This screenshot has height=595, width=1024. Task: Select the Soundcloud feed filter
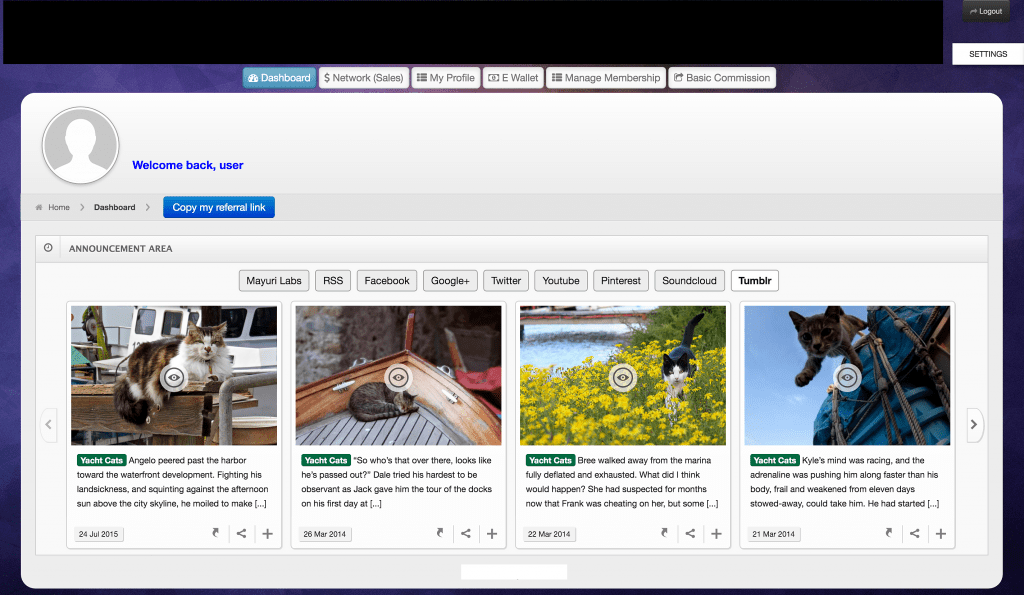pyautogui.click(x=689, y=281)
